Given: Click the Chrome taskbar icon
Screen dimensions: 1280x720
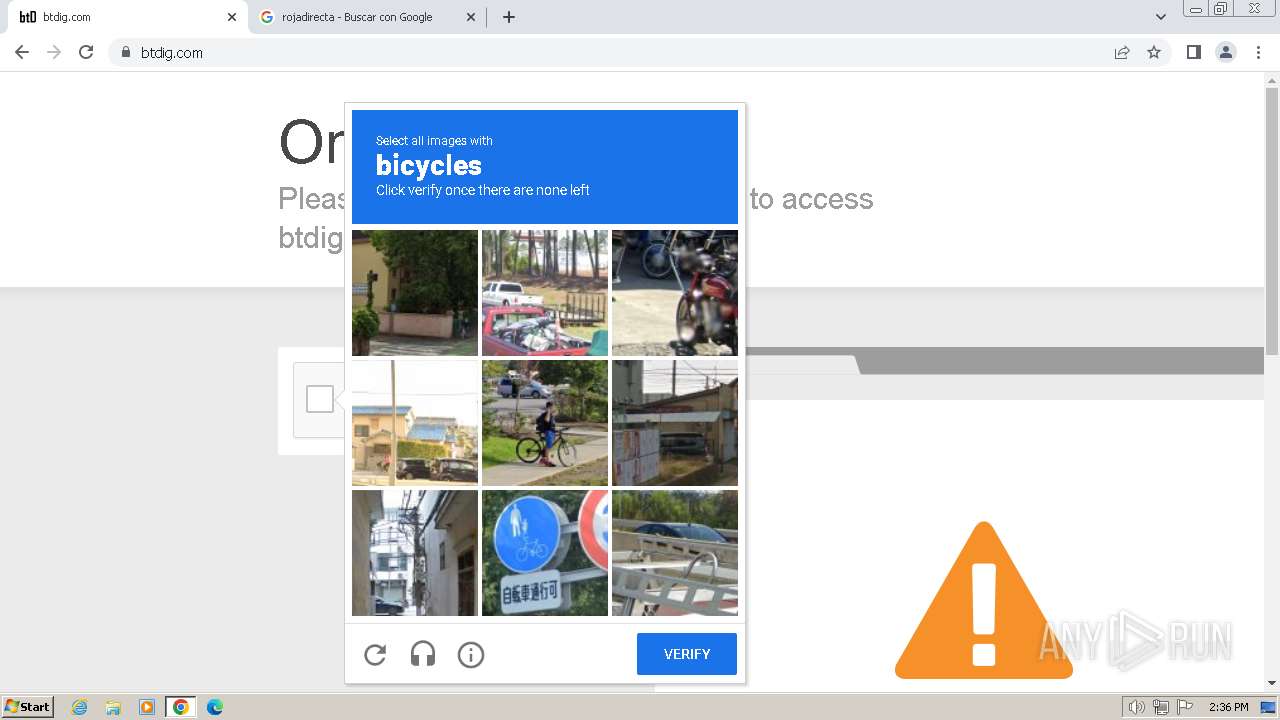Looking at the screenshot, I should click(x=181, y=707).
